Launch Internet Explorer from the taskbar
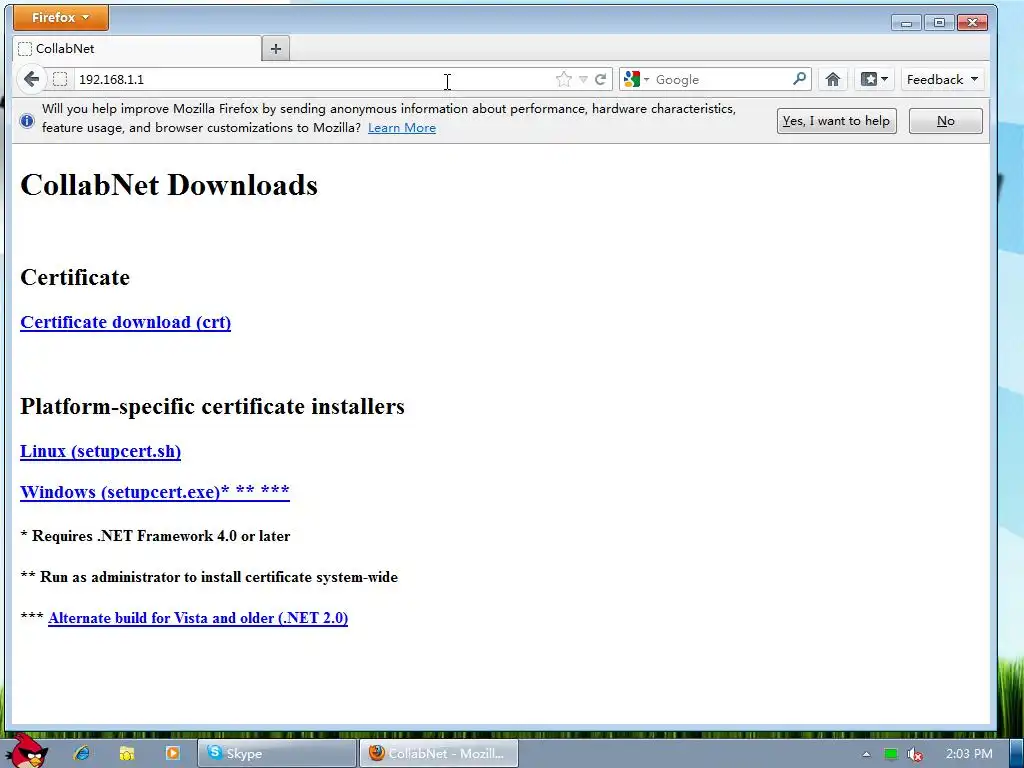This screenshot has height=768, width=1024. point(82,753)
